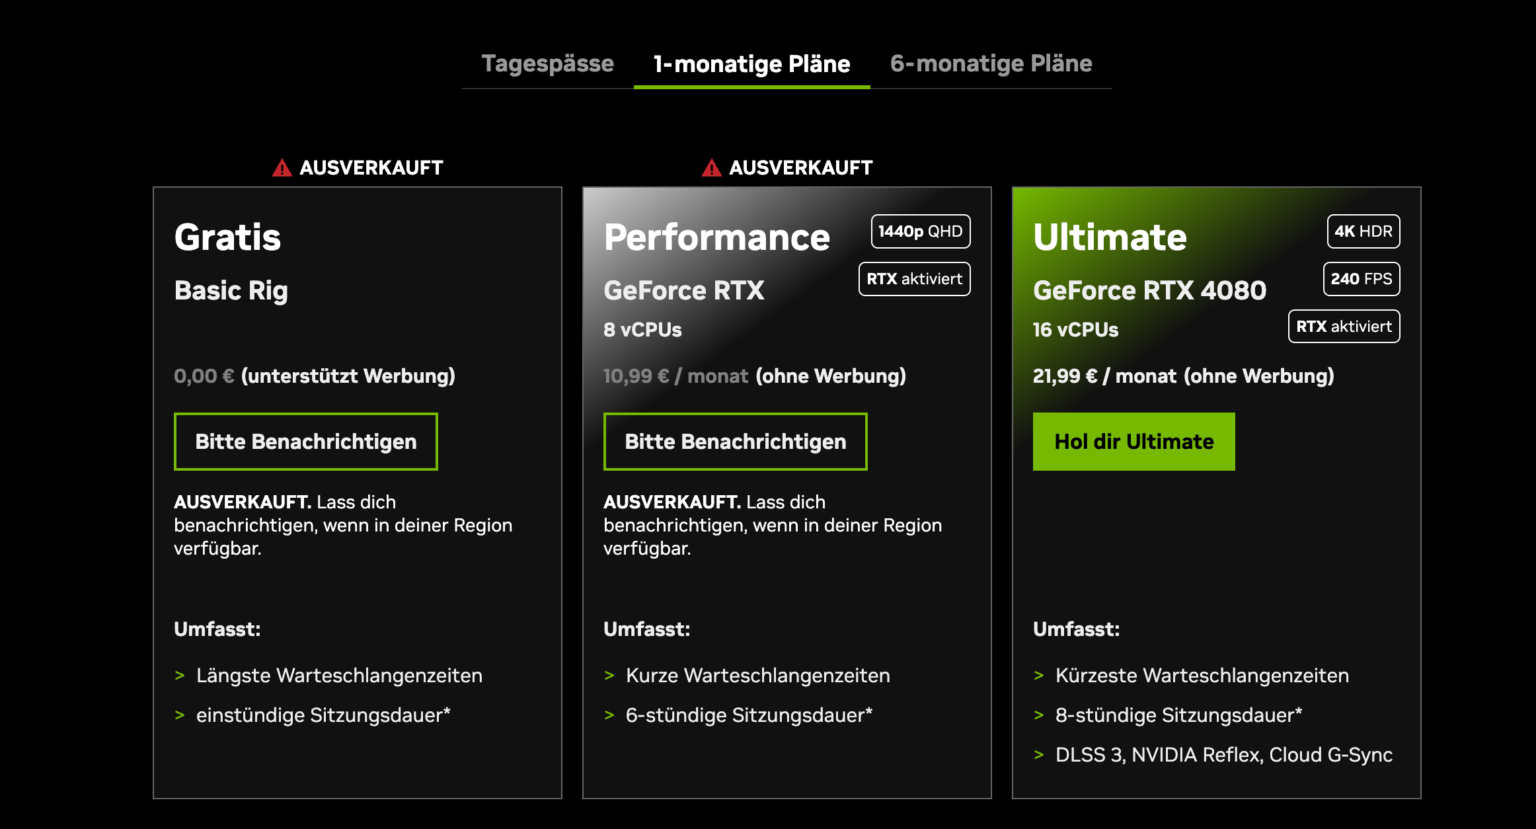1536x829 pixels.
Task: Click the green underline below active tab
Action: pos(751,89)
